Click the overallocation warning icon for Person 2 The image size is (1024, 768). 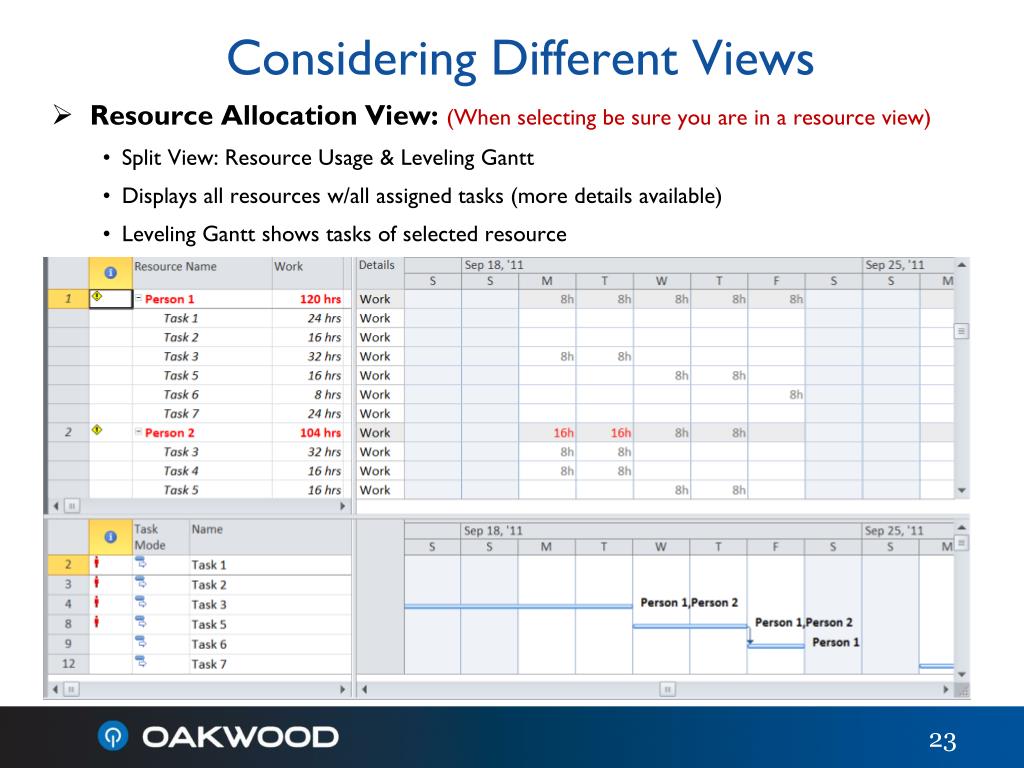[x=97, y=430]
